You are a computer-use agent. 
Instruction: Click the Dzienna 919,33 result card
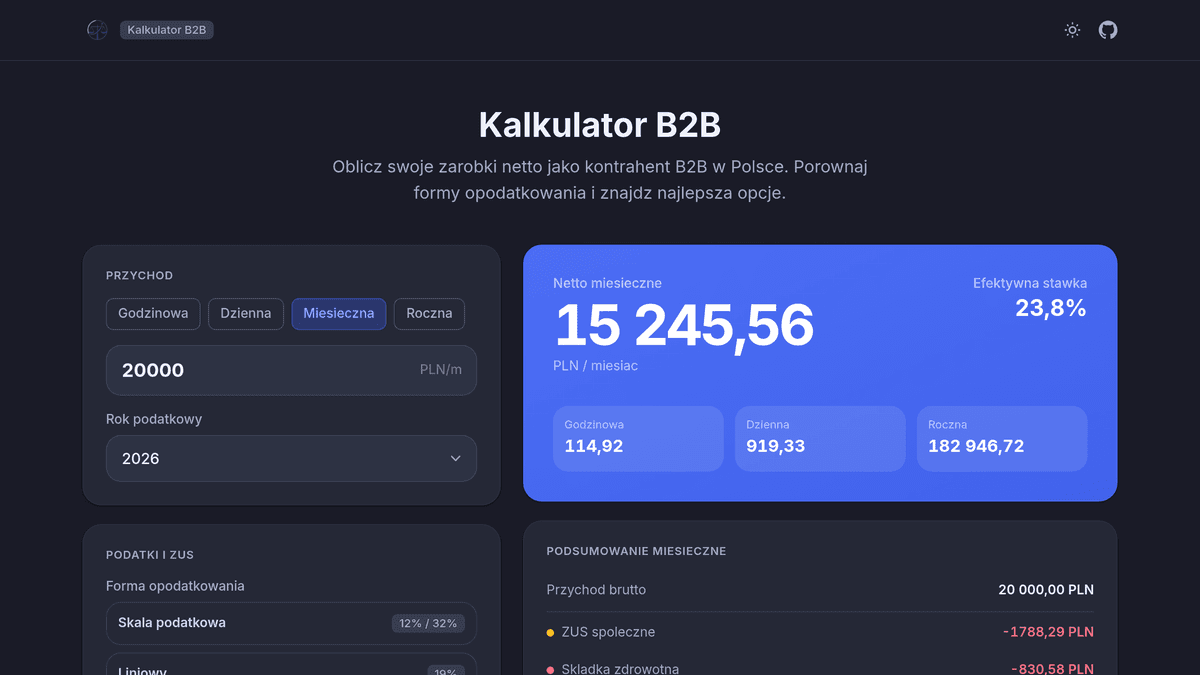(819, 438)
